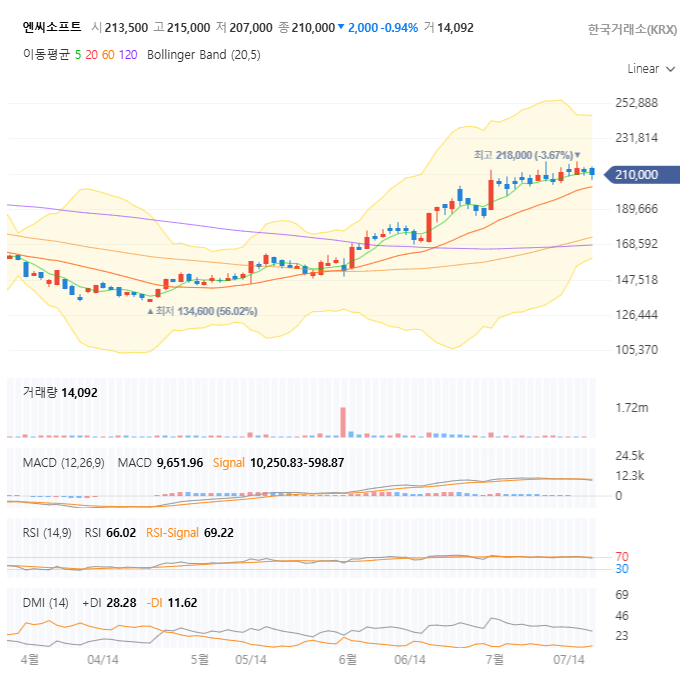680x697 pixels.
Task: Click the orange RSI-Signal label
Action: [x=172, y=533]
